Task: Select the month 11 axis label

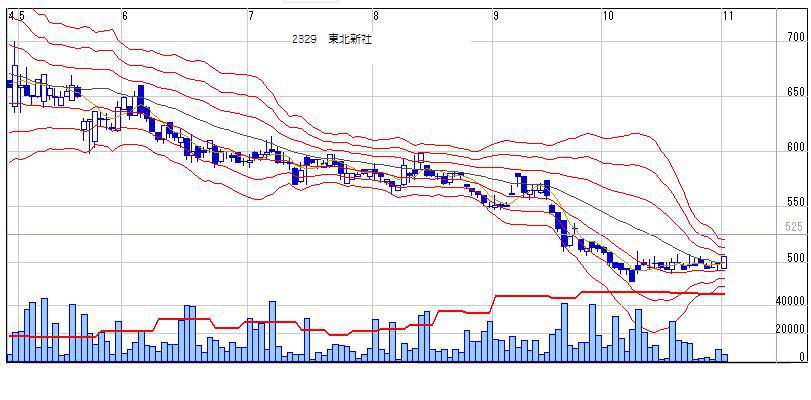Action: point(728,16)
